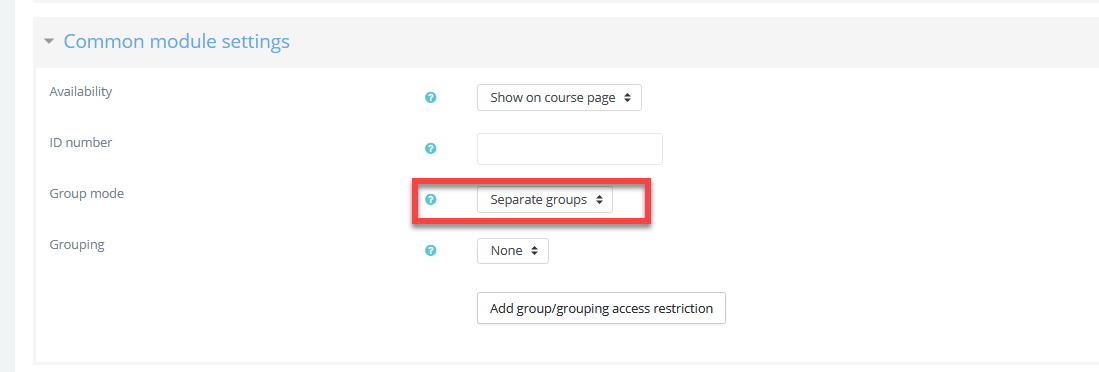Collapse section using the triangle beside Common module settings
This screenshot has width=1099, height=372.
pyautogui.click(x=48, y=42)
